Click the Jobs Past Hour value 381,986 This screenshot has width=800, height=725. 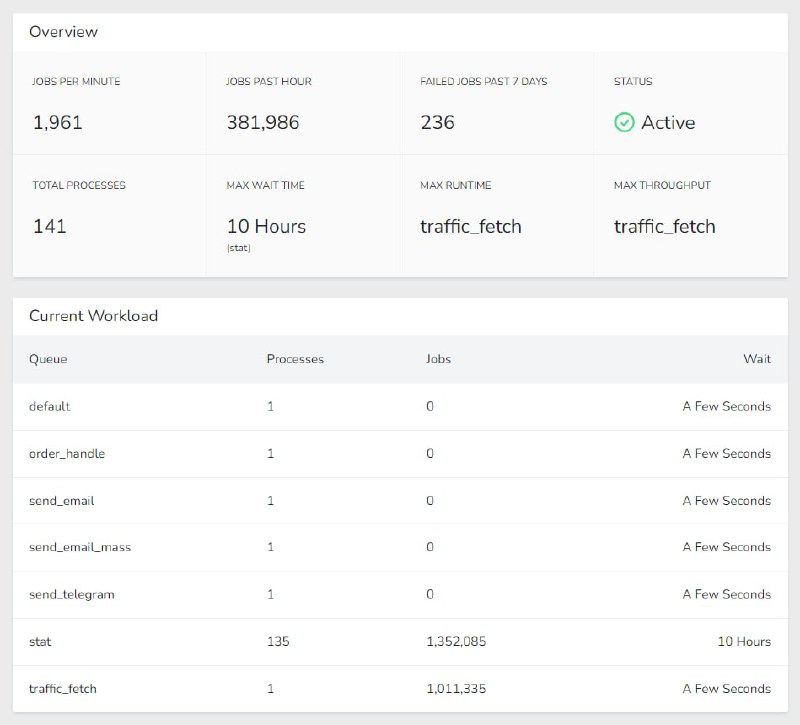pyautogui.click(x=263, y=123)
